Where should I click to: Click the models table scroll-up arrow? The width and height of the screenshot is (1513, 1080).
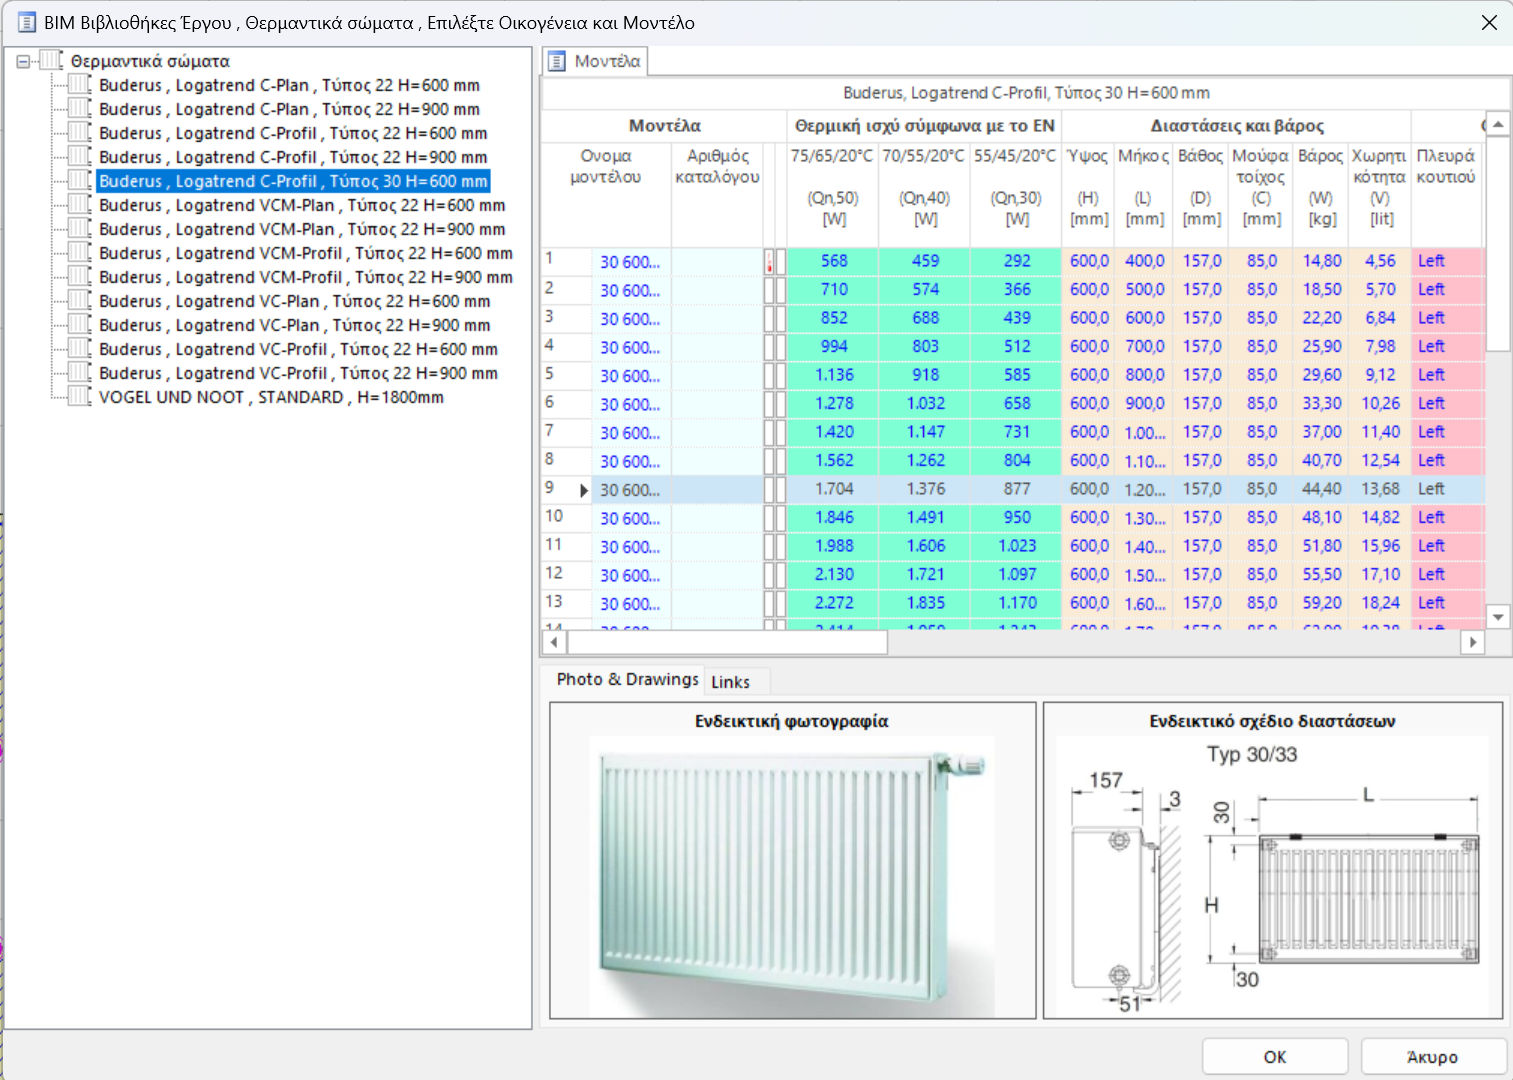pos(1498,125)
